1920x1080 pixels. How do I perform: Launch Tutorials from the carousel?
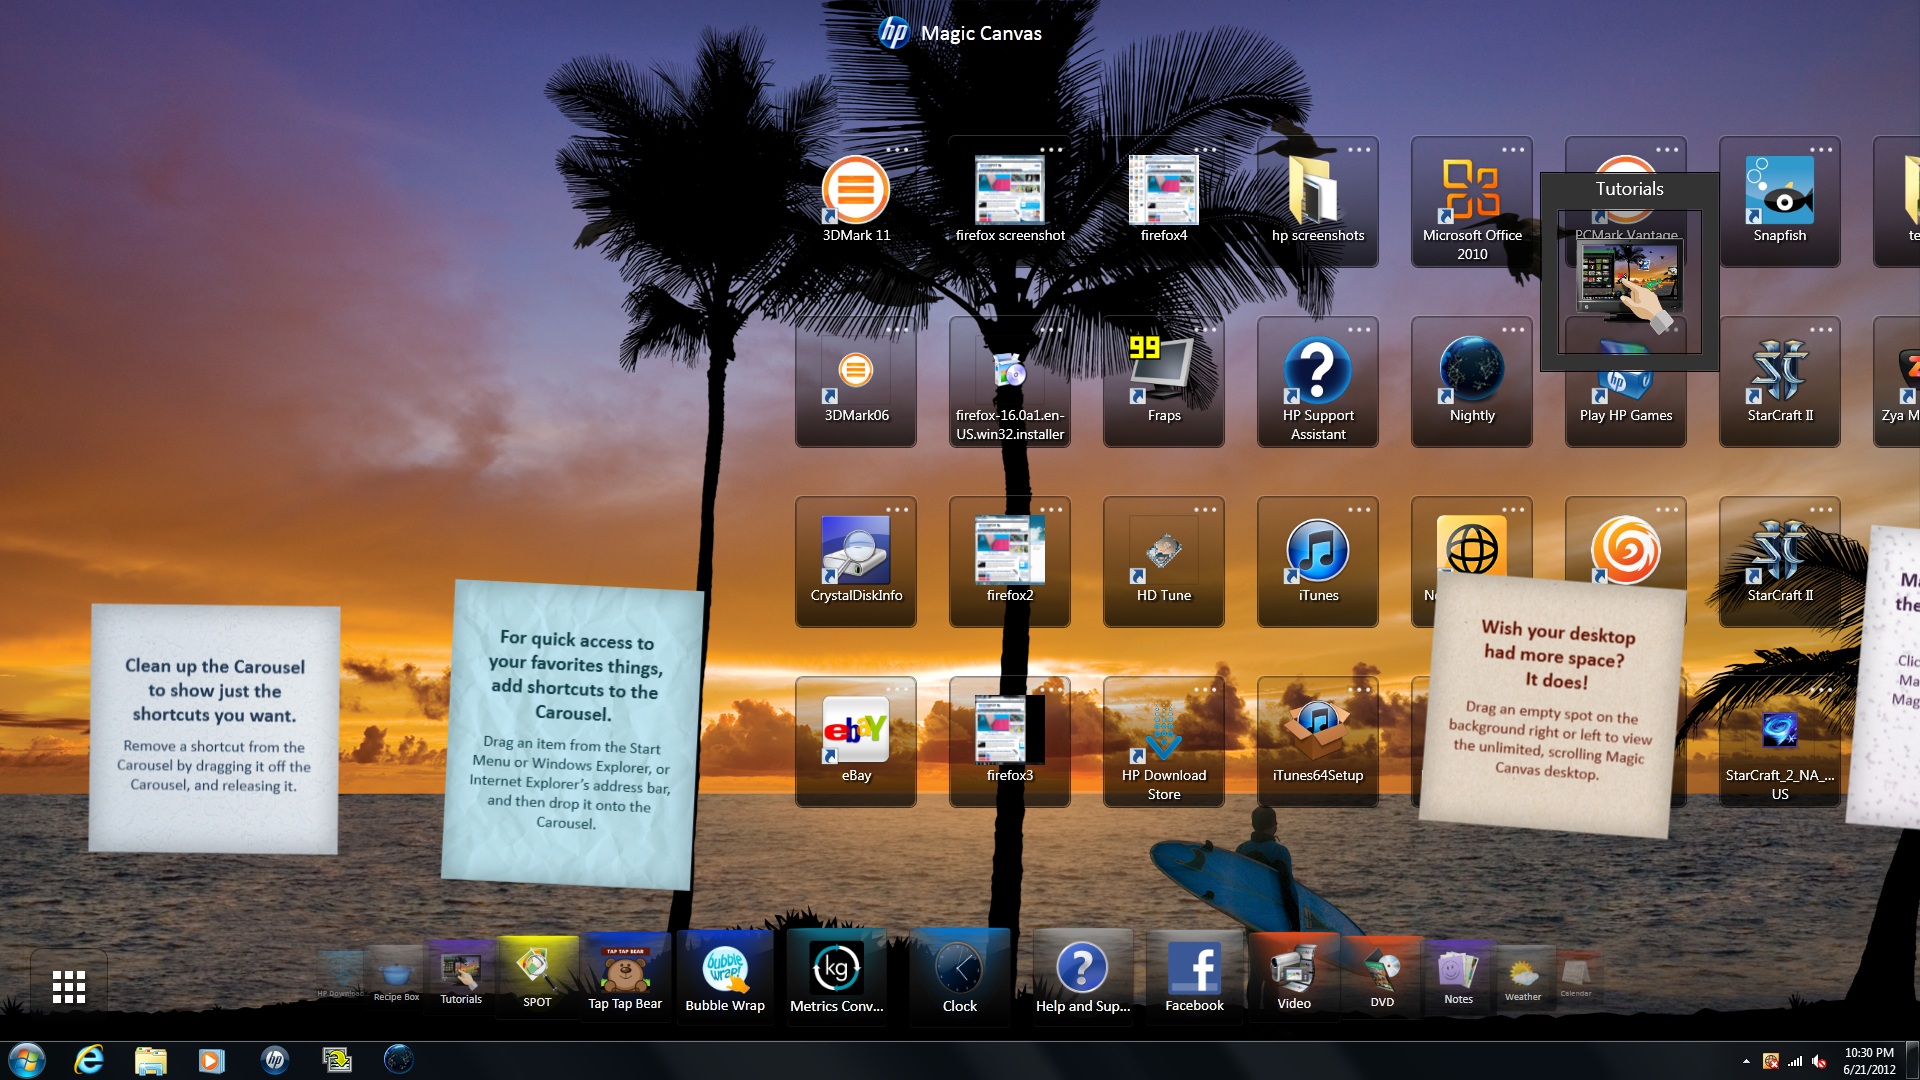point(461,976)
